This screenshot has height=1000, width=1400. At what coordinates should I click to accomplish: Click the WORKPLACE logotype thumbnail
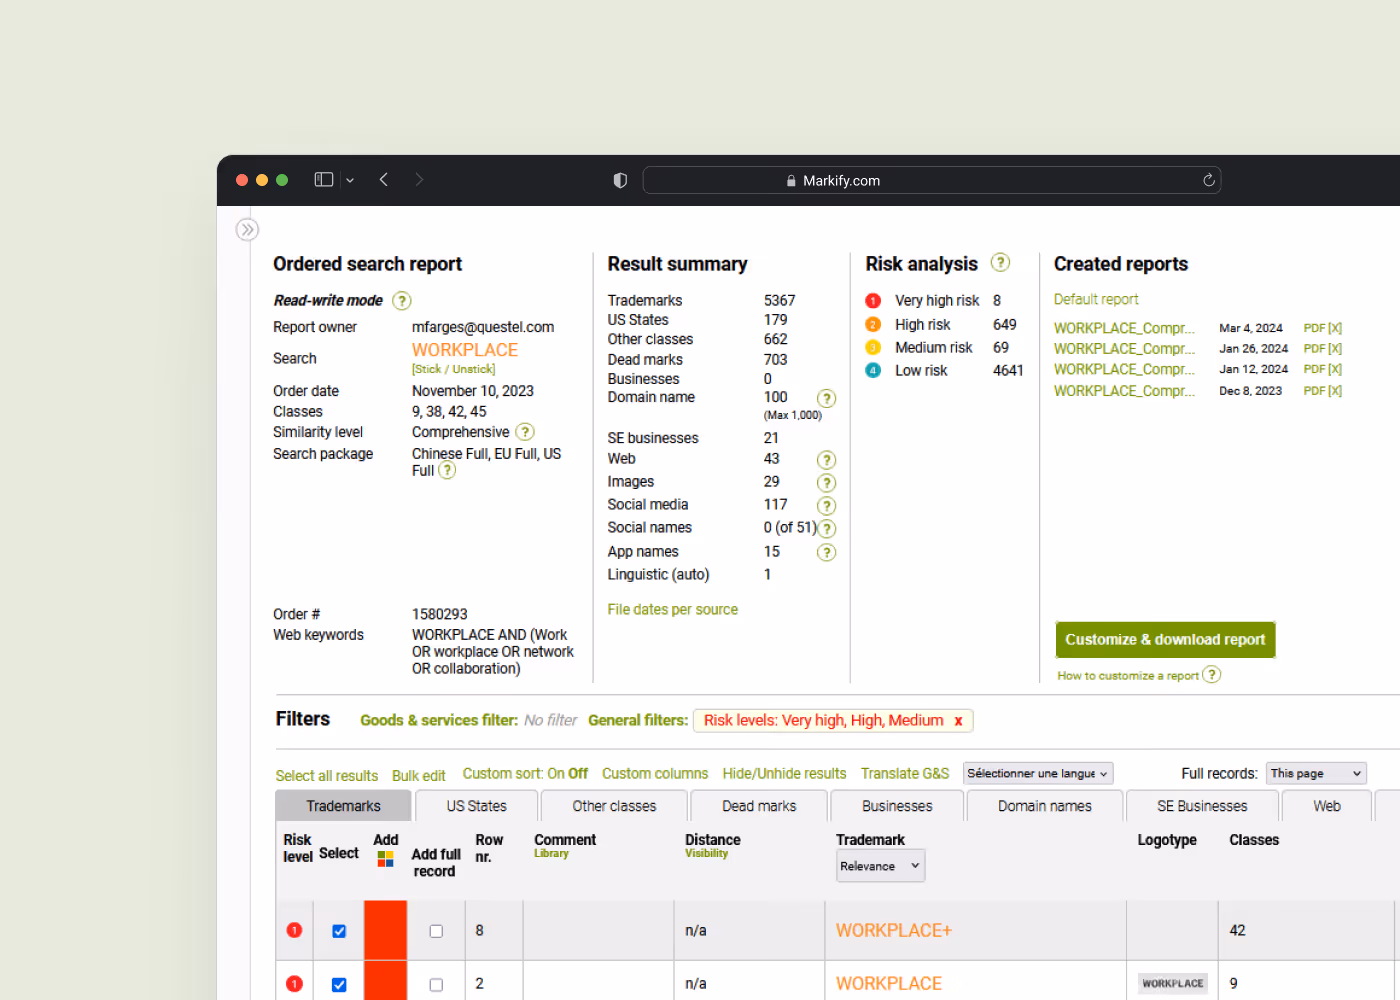pos(1173,983)
